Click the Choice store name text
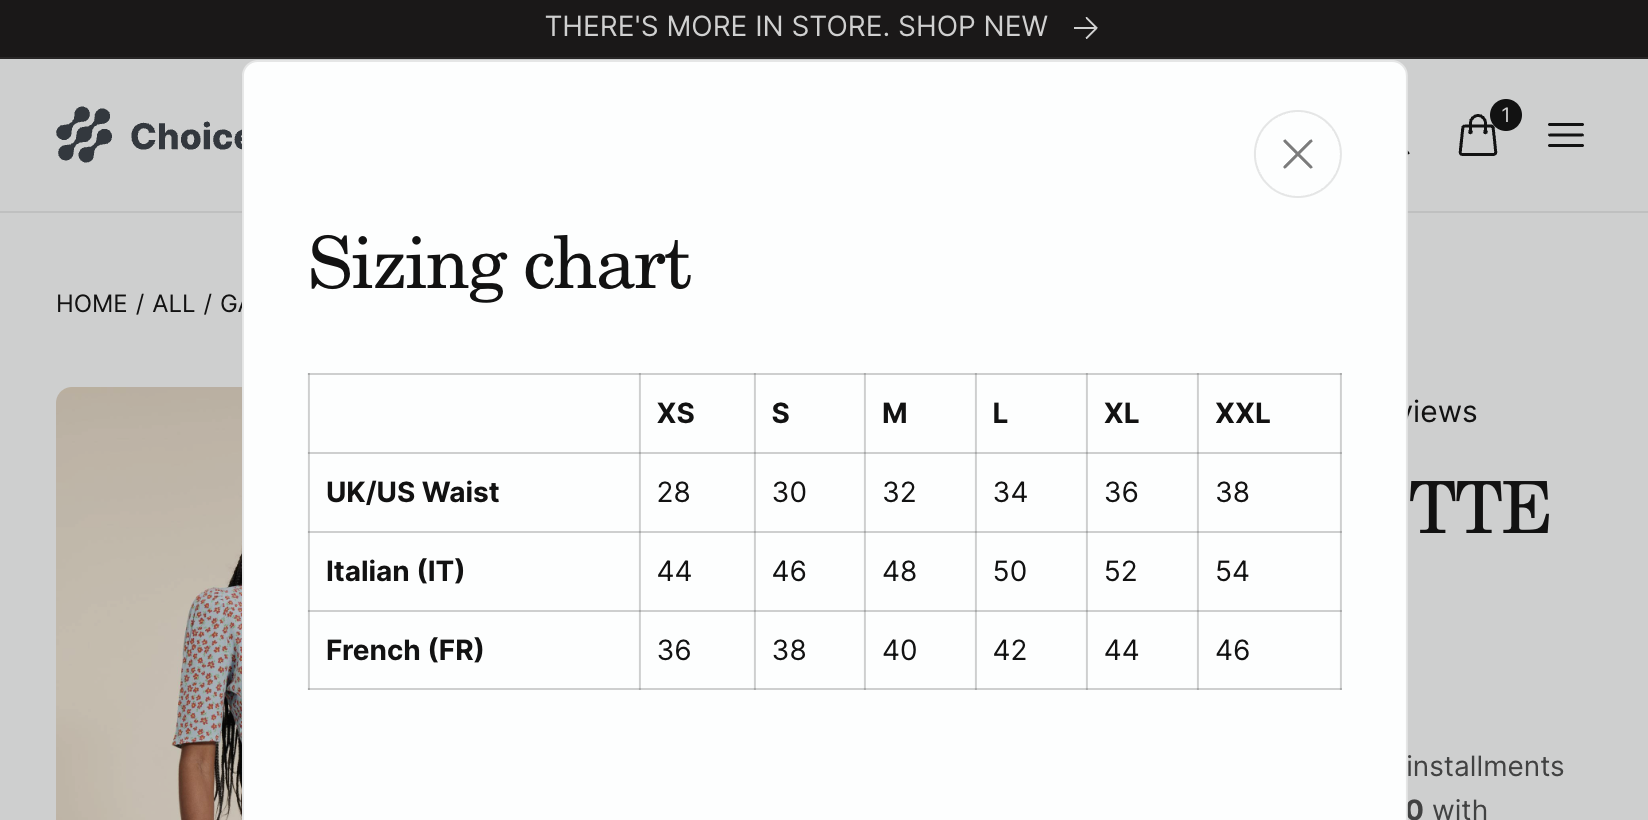Screen dimensions: 1648x820 (187, 136)
